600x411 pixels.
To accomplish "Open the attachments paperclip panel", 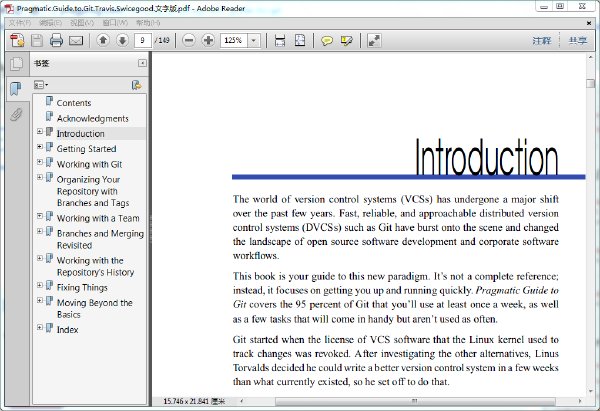I will (16, 114).
